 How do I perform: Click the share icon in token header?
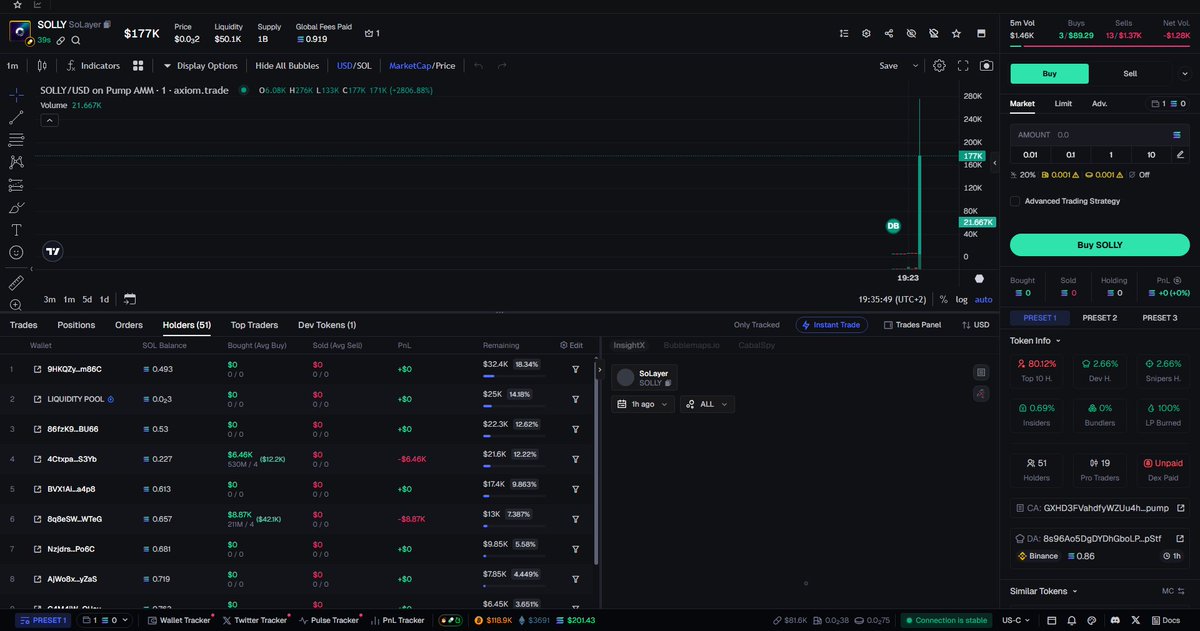(889, 33)
